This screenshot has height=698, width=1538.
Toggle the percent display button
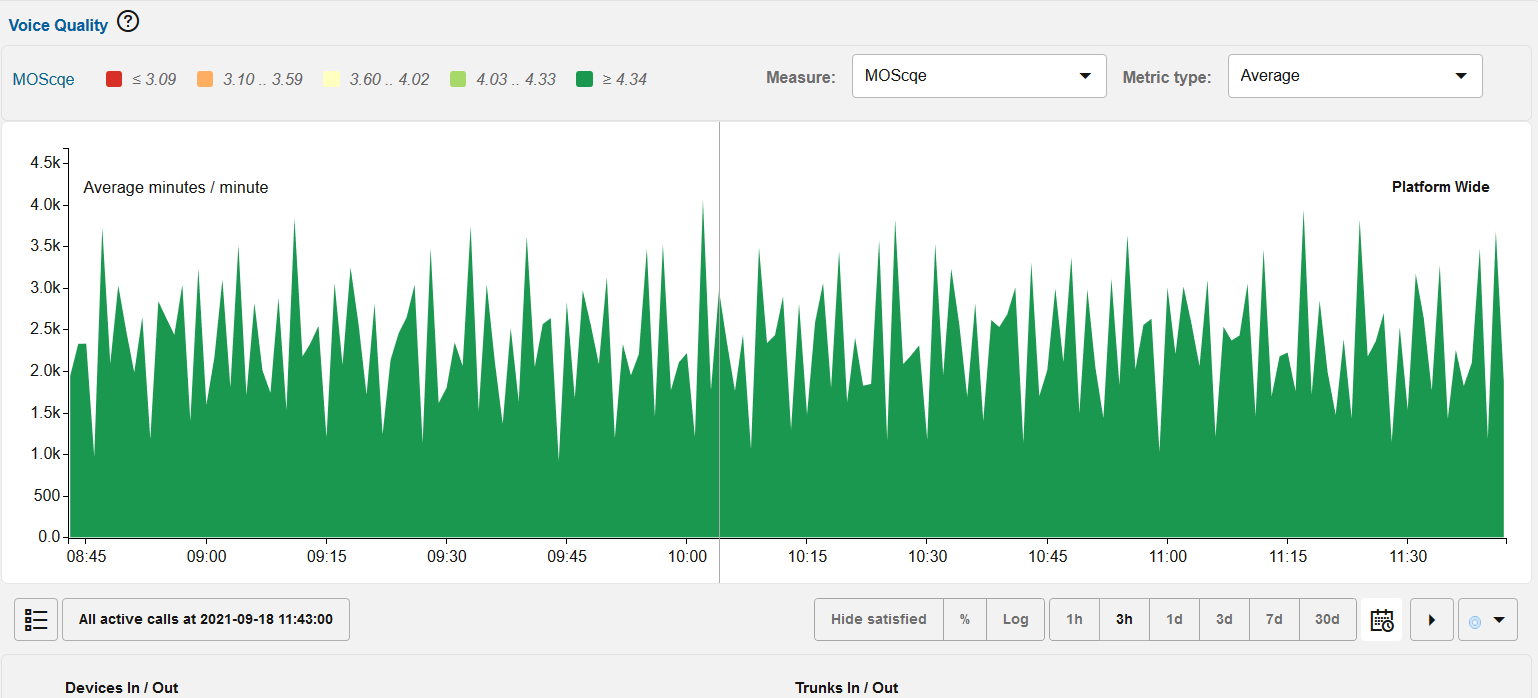coord(965,620)
